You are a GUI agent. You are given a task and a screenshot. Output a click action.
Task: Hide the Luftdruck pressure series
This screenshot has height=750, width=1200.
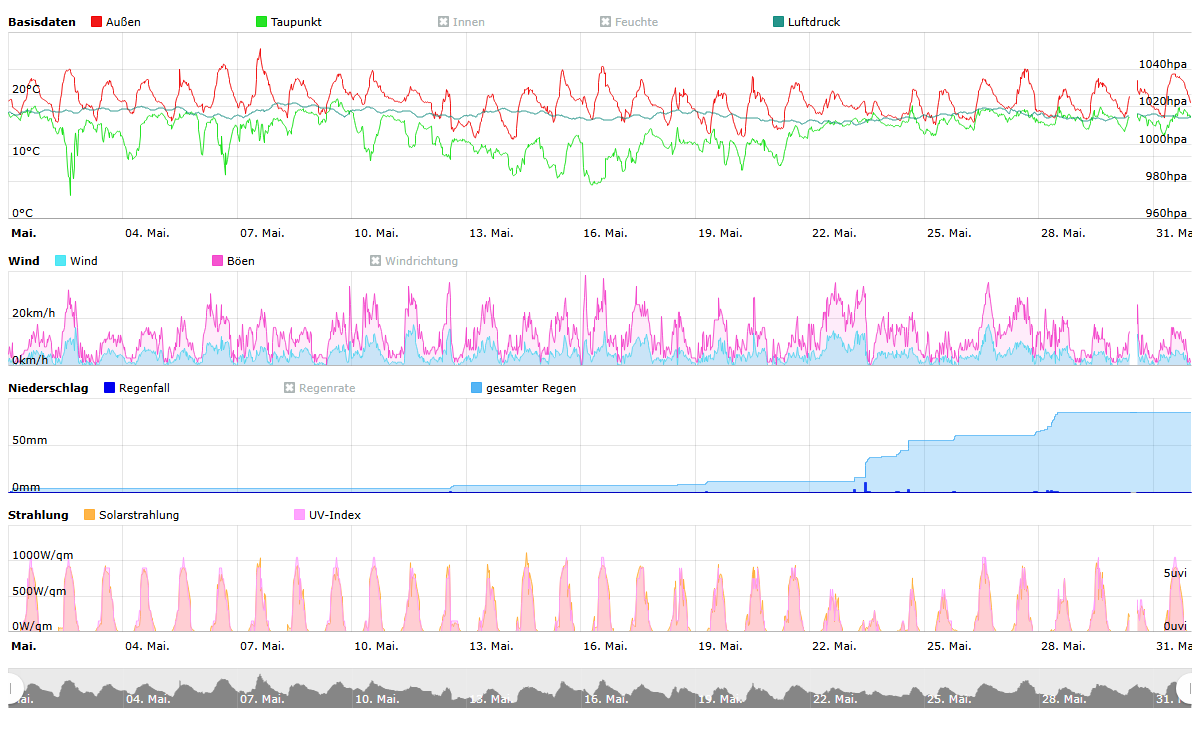point(779,22)
